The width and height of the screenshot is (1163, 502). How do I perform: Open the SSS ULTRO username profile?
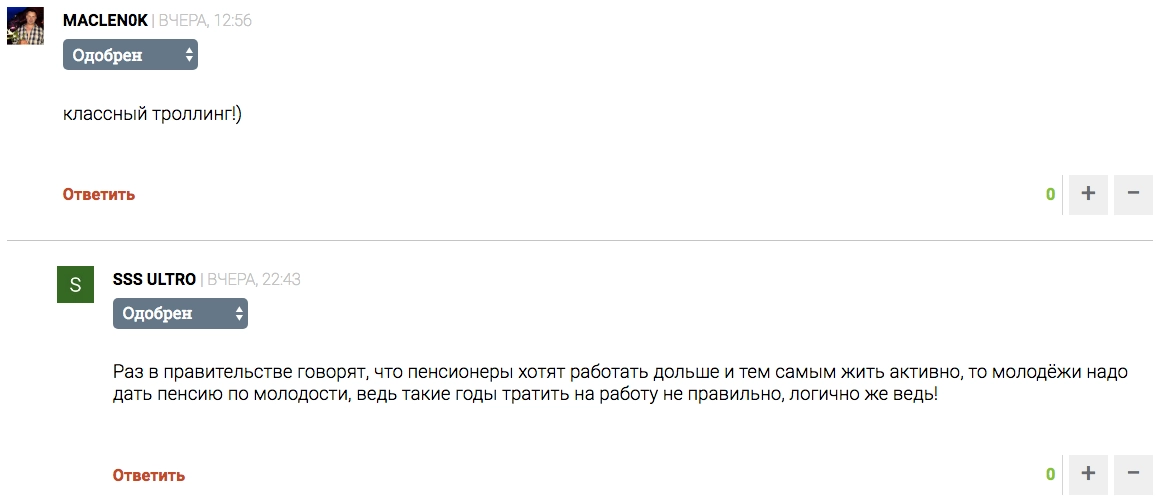pos(154,280)
